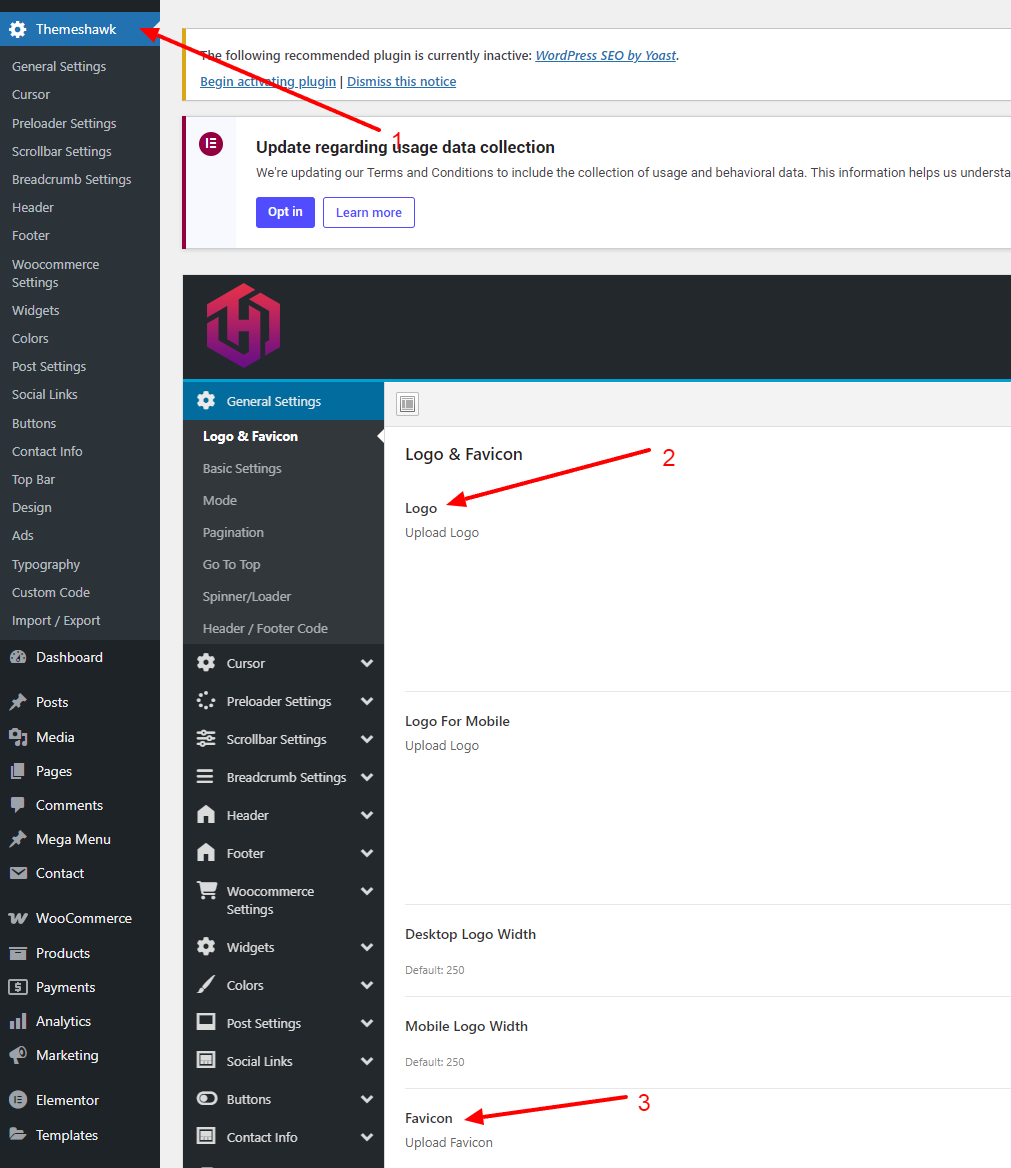Viewport: 1011px width, 1168px height.
Task: Click the Themeshawk hexagon logo
Action: tap(243, 325)
